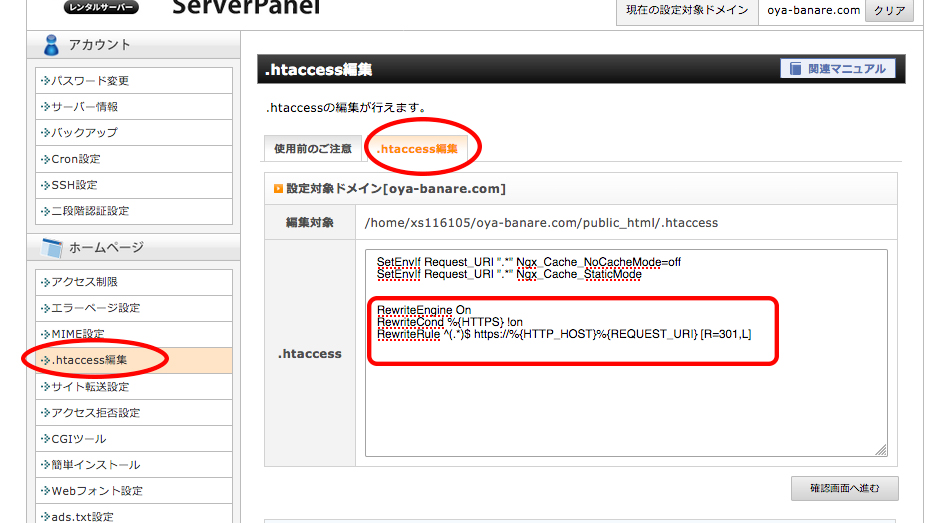Click the RewriteCond %{HTTPS} !on line
This screenshot has height=523, width=949.
point(450,322)
